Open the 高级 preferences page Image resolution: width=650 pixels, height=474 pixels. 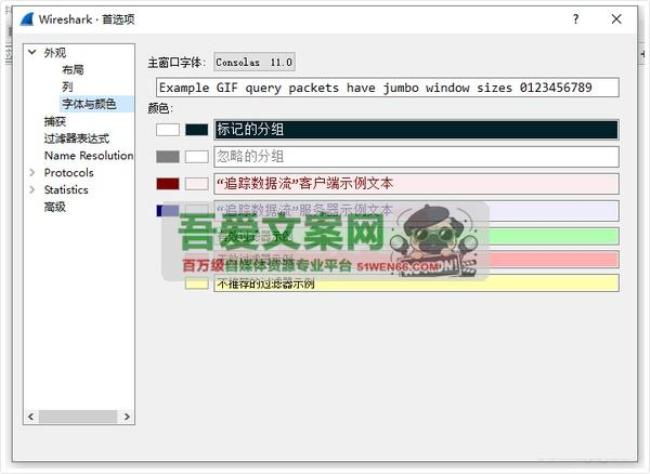[x=55, y=207]
